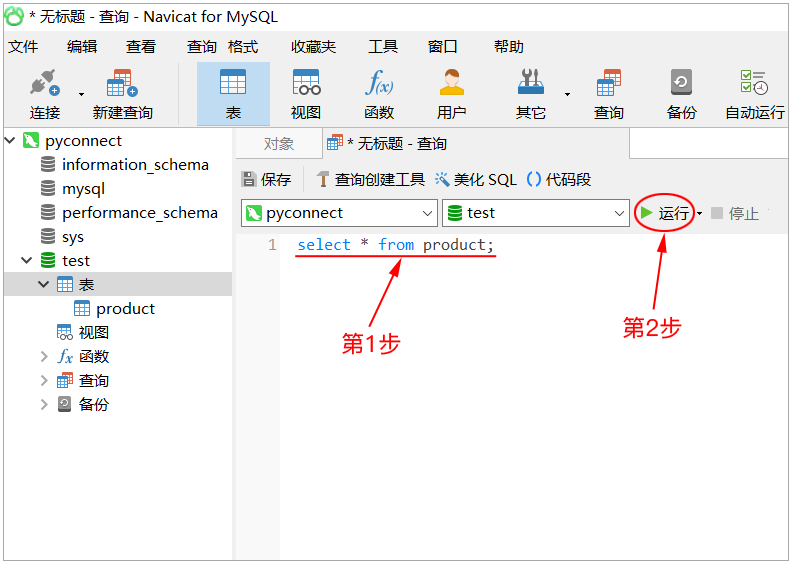Open the 窗口 menu

point(442,46)
